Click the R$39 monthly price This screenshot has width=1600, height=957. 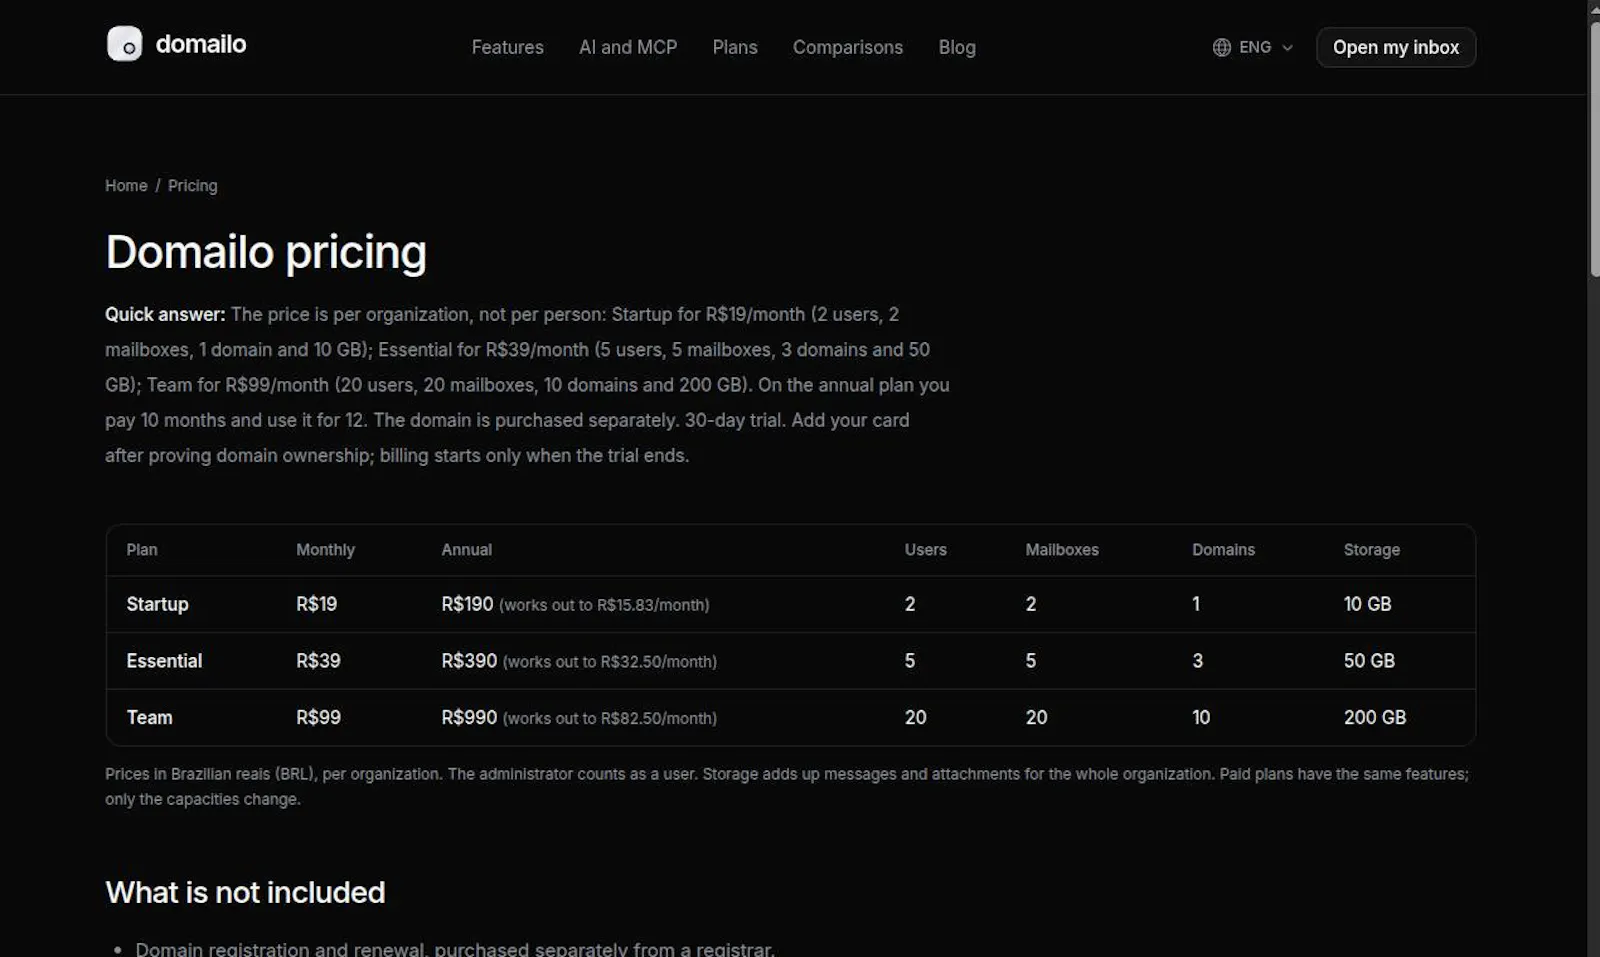[x=318, y=661]
